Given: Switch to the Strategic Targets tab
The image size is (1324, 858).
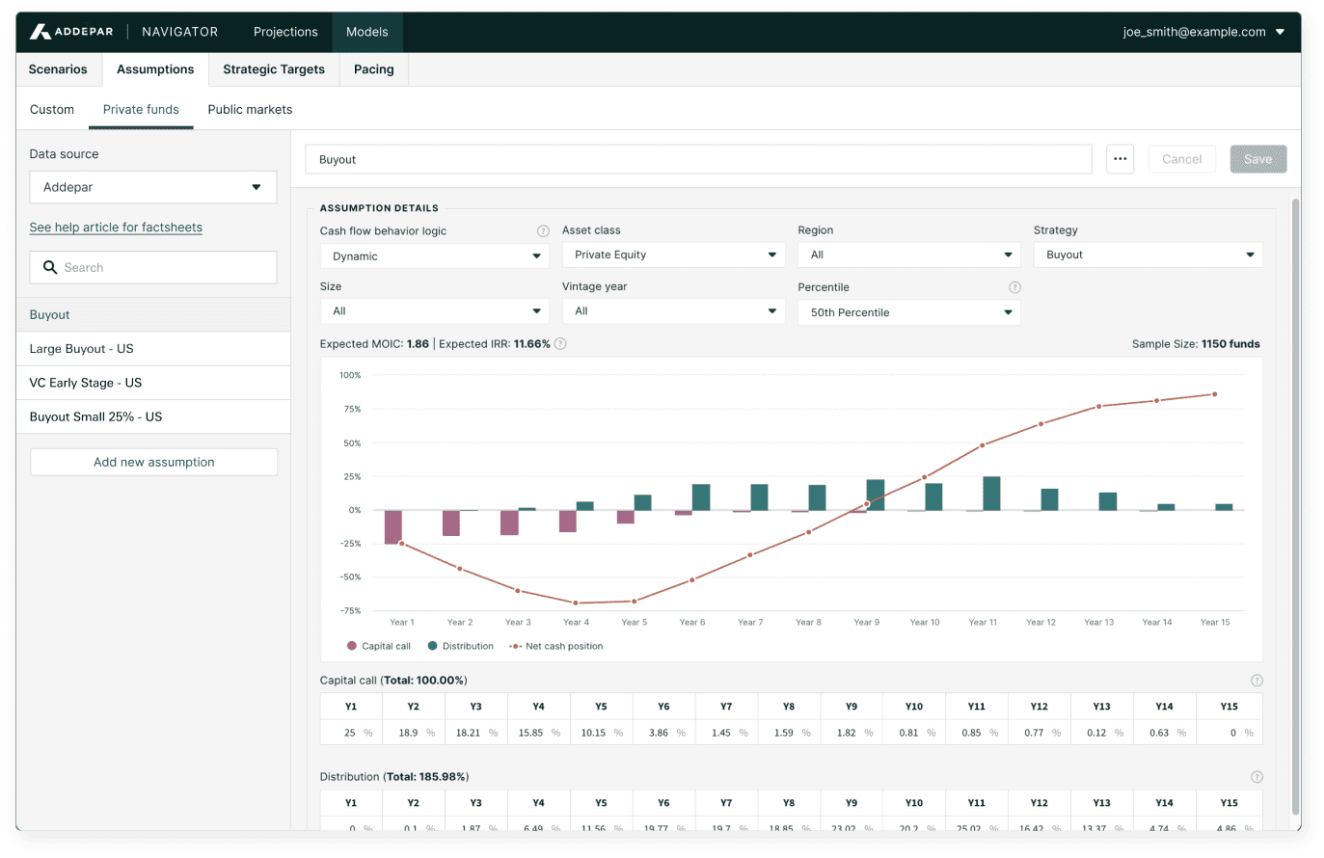Looking at the screenshot, I should coord(273,70).
